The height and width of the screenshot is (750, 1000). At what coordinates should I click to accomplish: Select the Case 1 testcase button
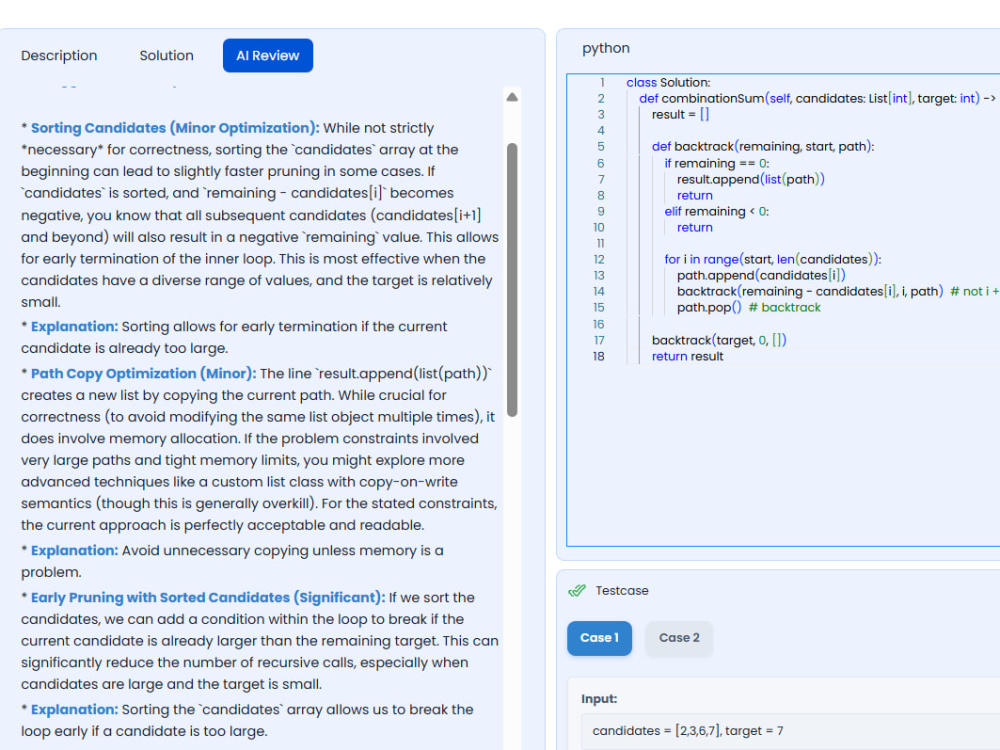tap(599, 638)
